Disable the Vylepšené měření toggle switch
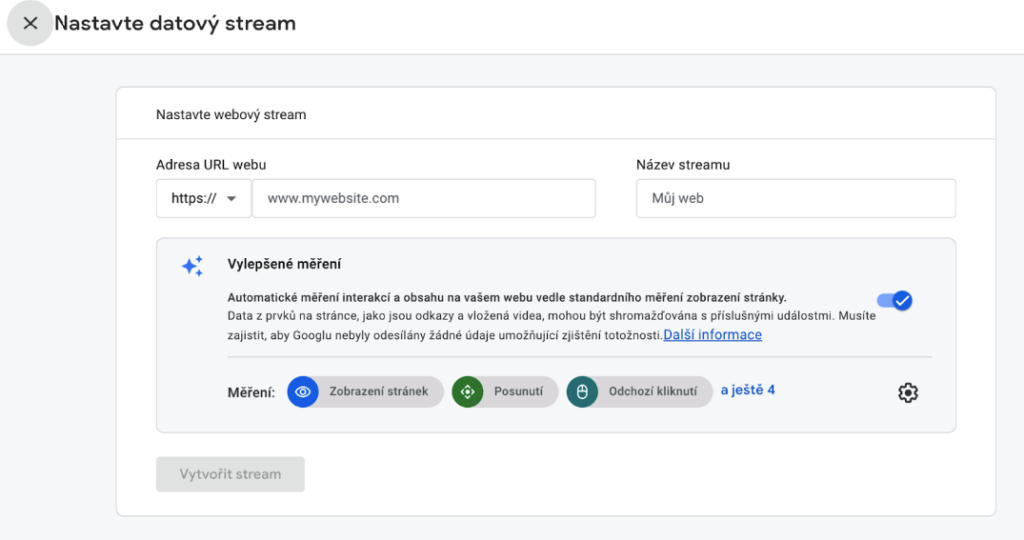The width and height of the screenshot is (1024, 540). [894, 301]
